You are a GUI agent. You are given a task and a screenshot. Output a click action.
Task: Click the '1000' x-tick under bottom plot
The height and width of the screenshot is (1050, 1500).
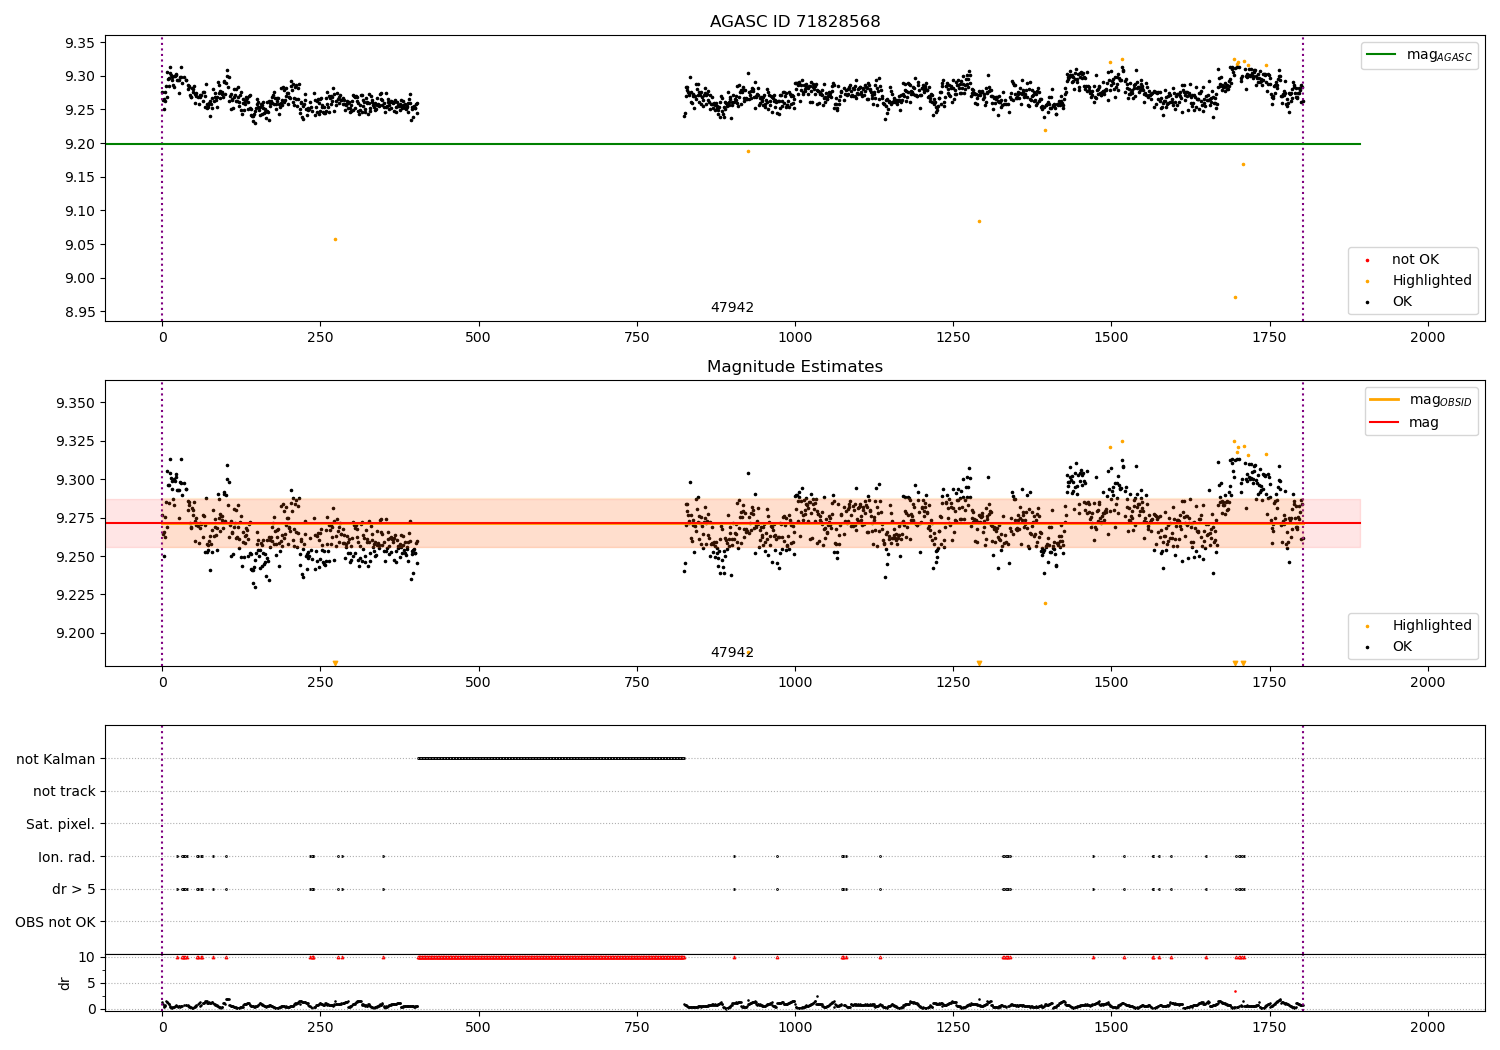coord(795,1027)
